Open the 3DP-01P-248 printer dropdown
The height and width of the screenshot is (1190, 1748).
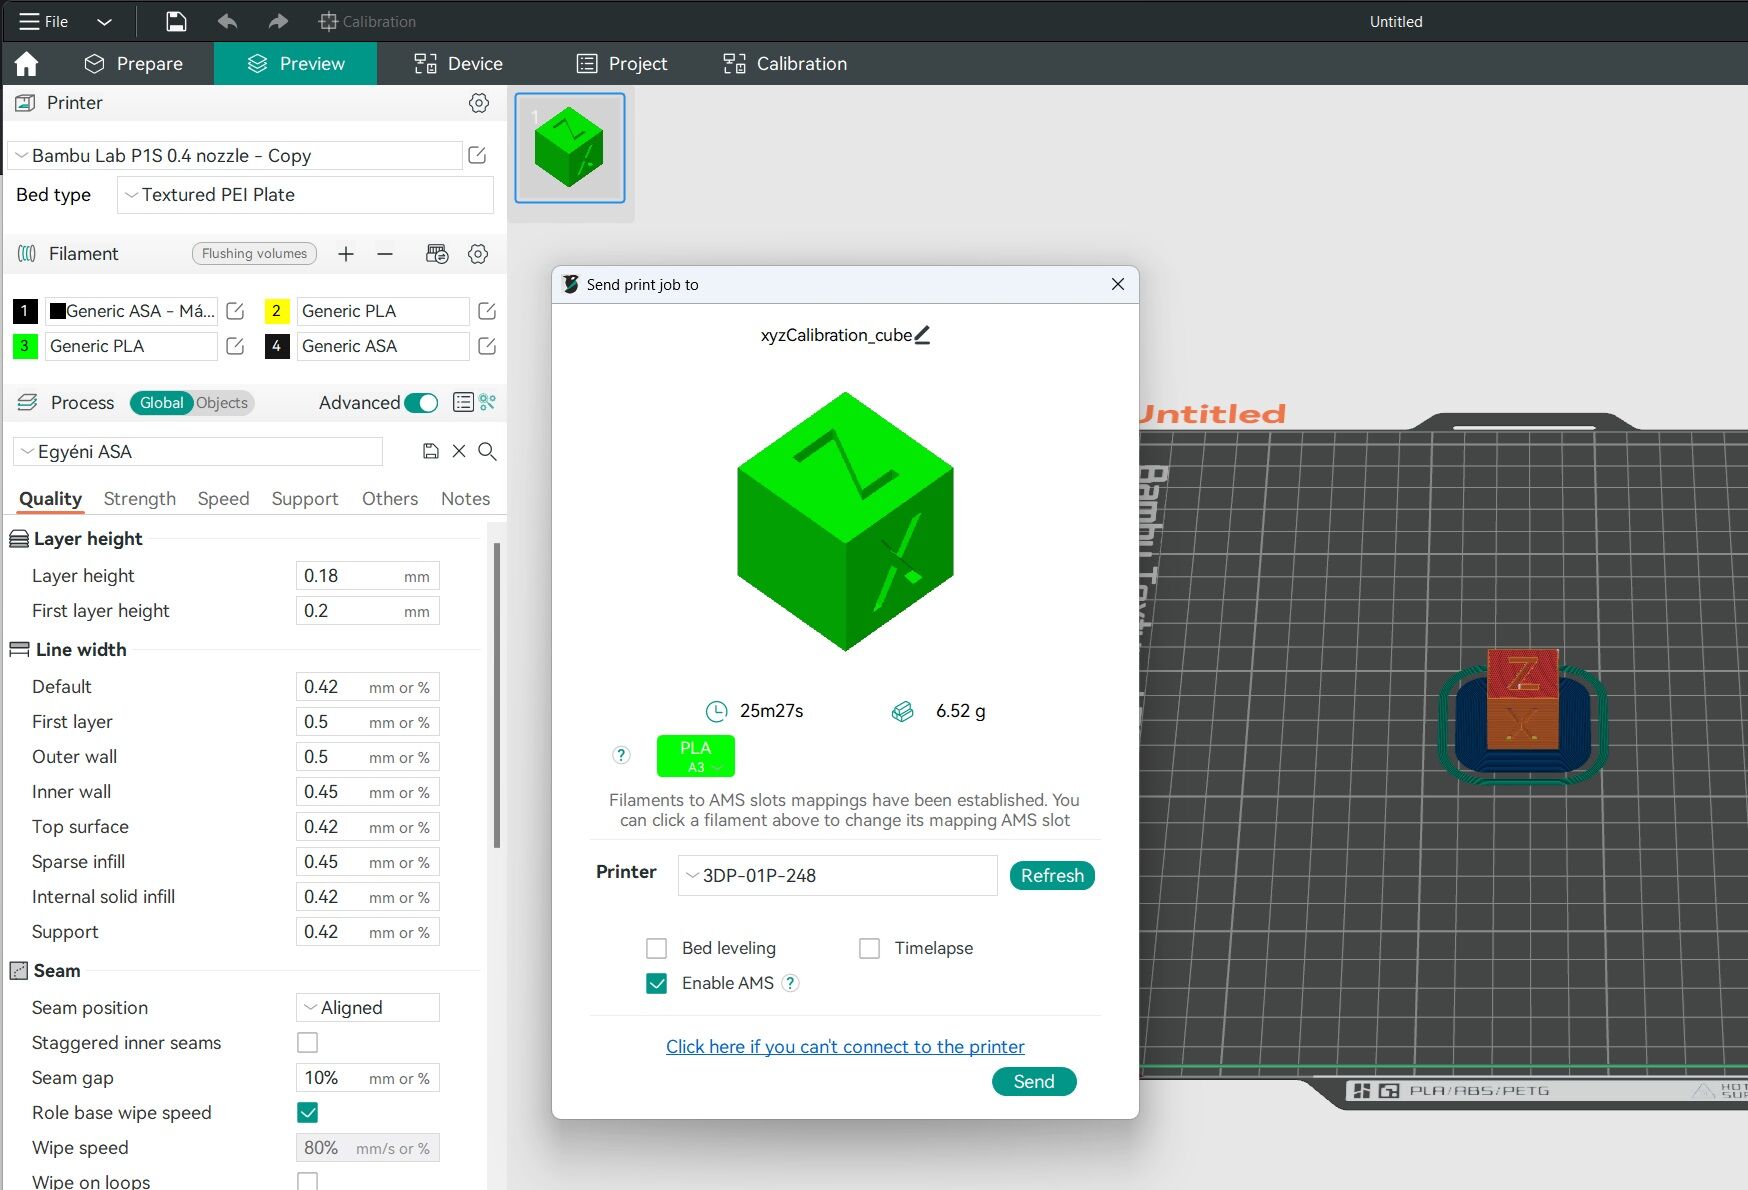click(838, 876)
